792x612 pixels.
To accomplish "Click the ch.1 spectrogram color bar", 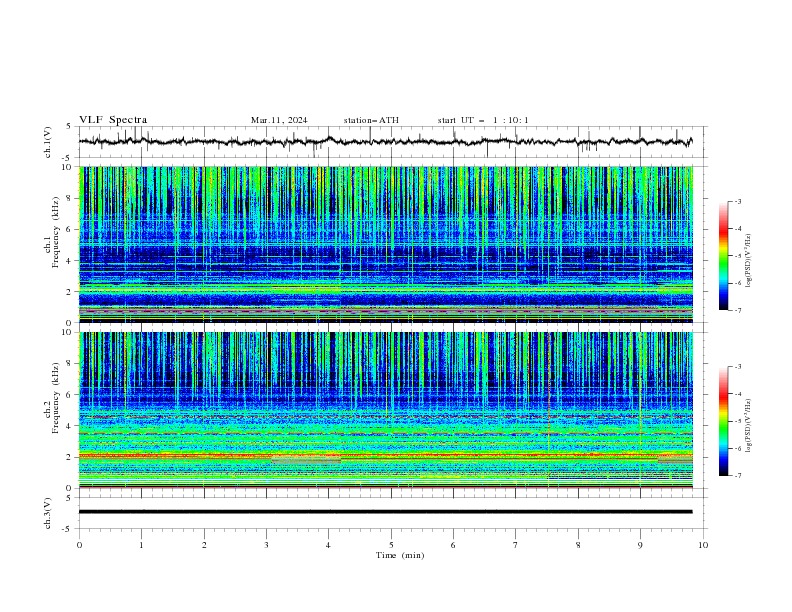I will click(723, 256).
